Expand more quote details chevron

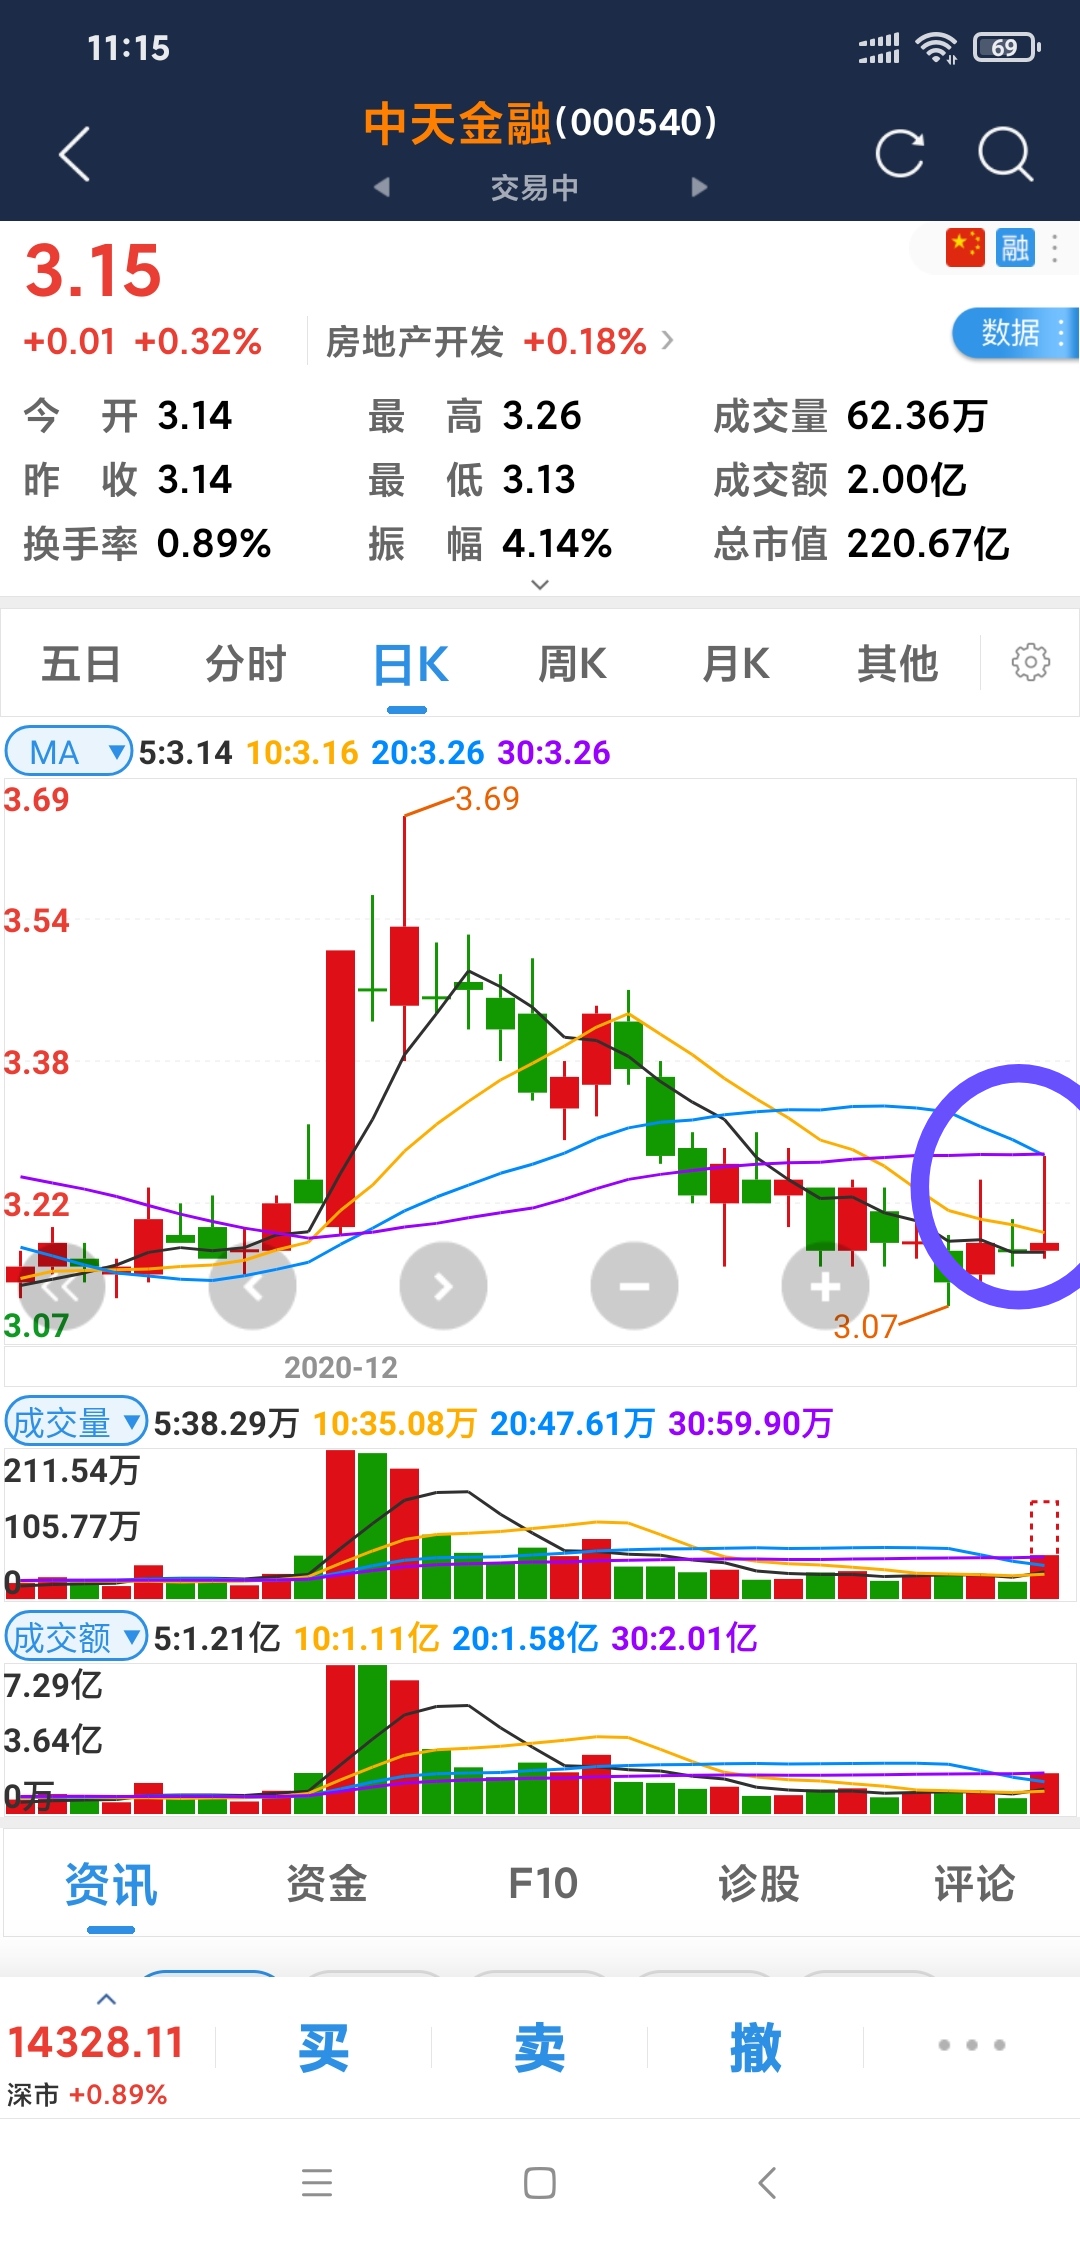point(540,584)
